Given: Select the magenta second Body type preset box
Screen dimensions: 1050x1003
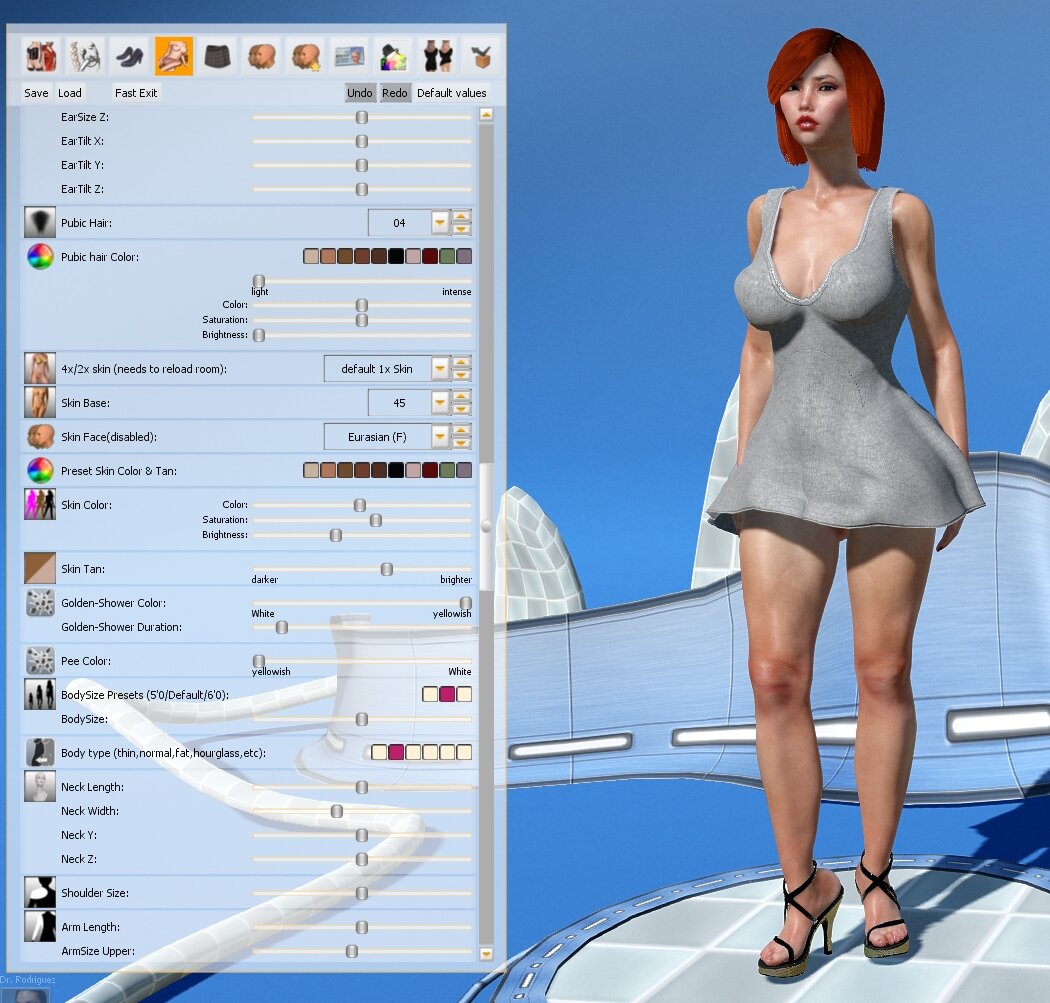Looking at the screenshot, I should coord(396,752).
